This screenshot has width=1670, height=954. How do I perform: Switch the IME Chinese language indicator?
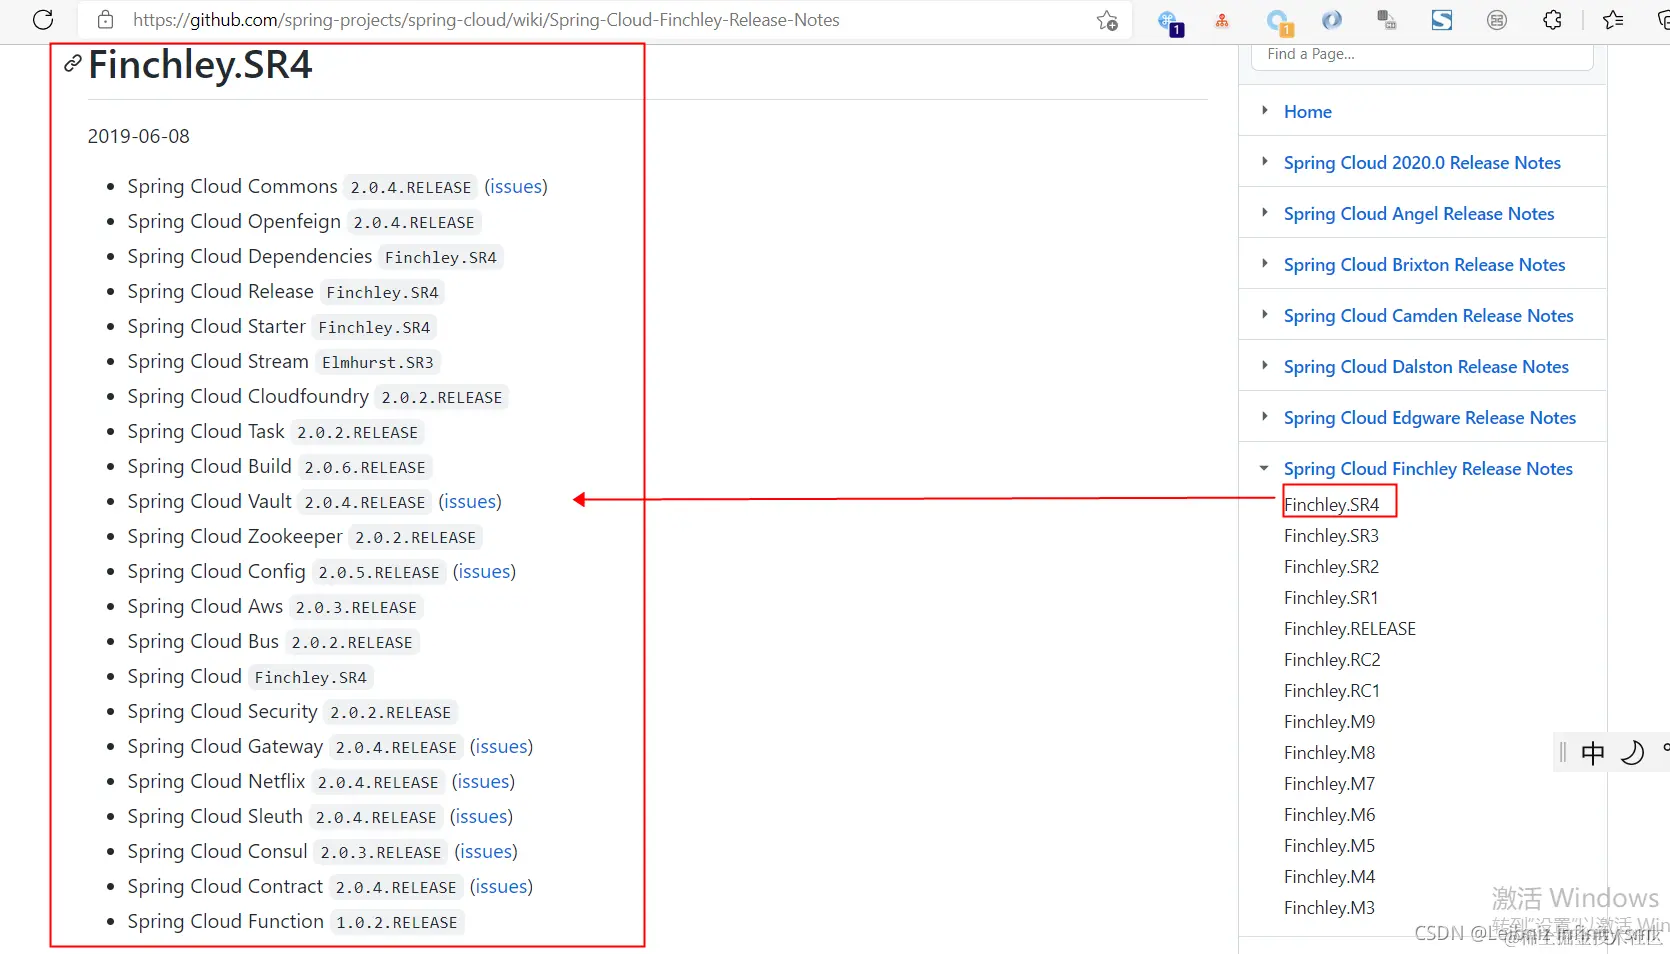pos(1593,753)
